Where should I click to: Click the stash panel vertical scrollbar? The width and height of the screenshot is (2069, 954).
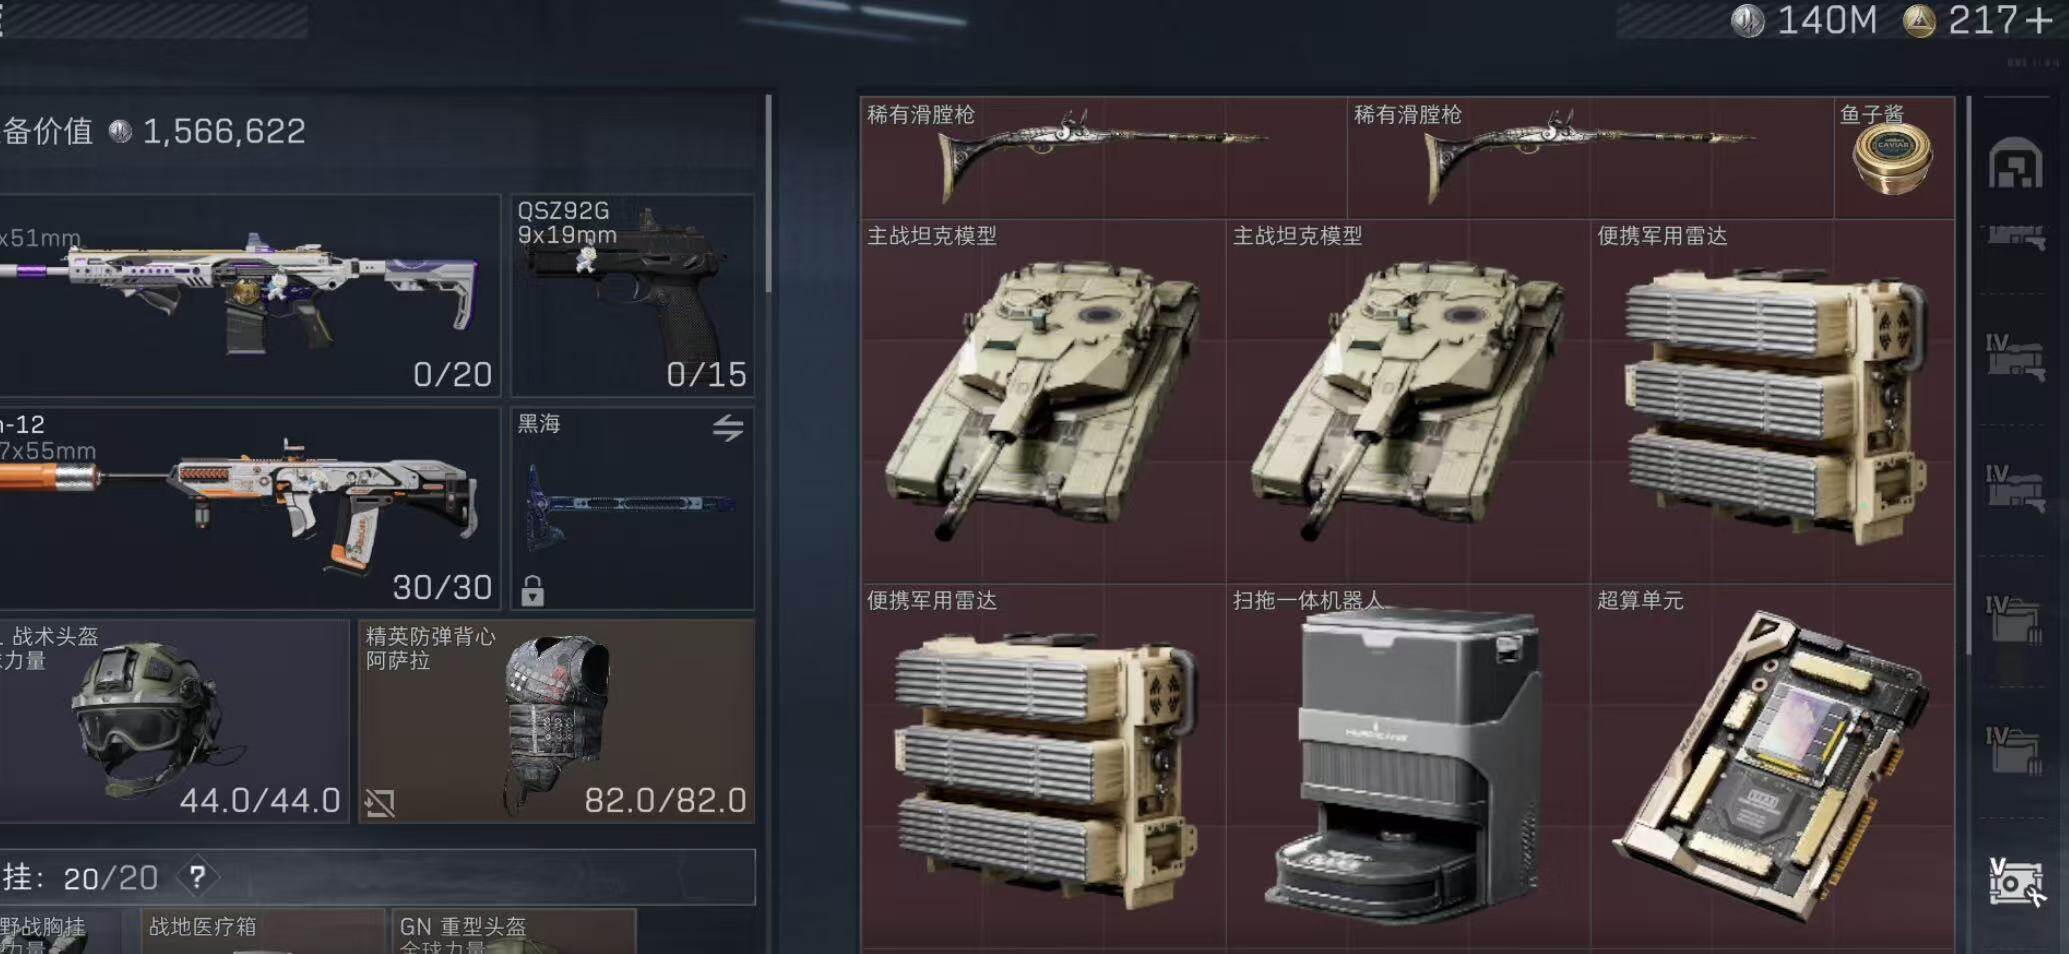click(x=1968, y=375)
